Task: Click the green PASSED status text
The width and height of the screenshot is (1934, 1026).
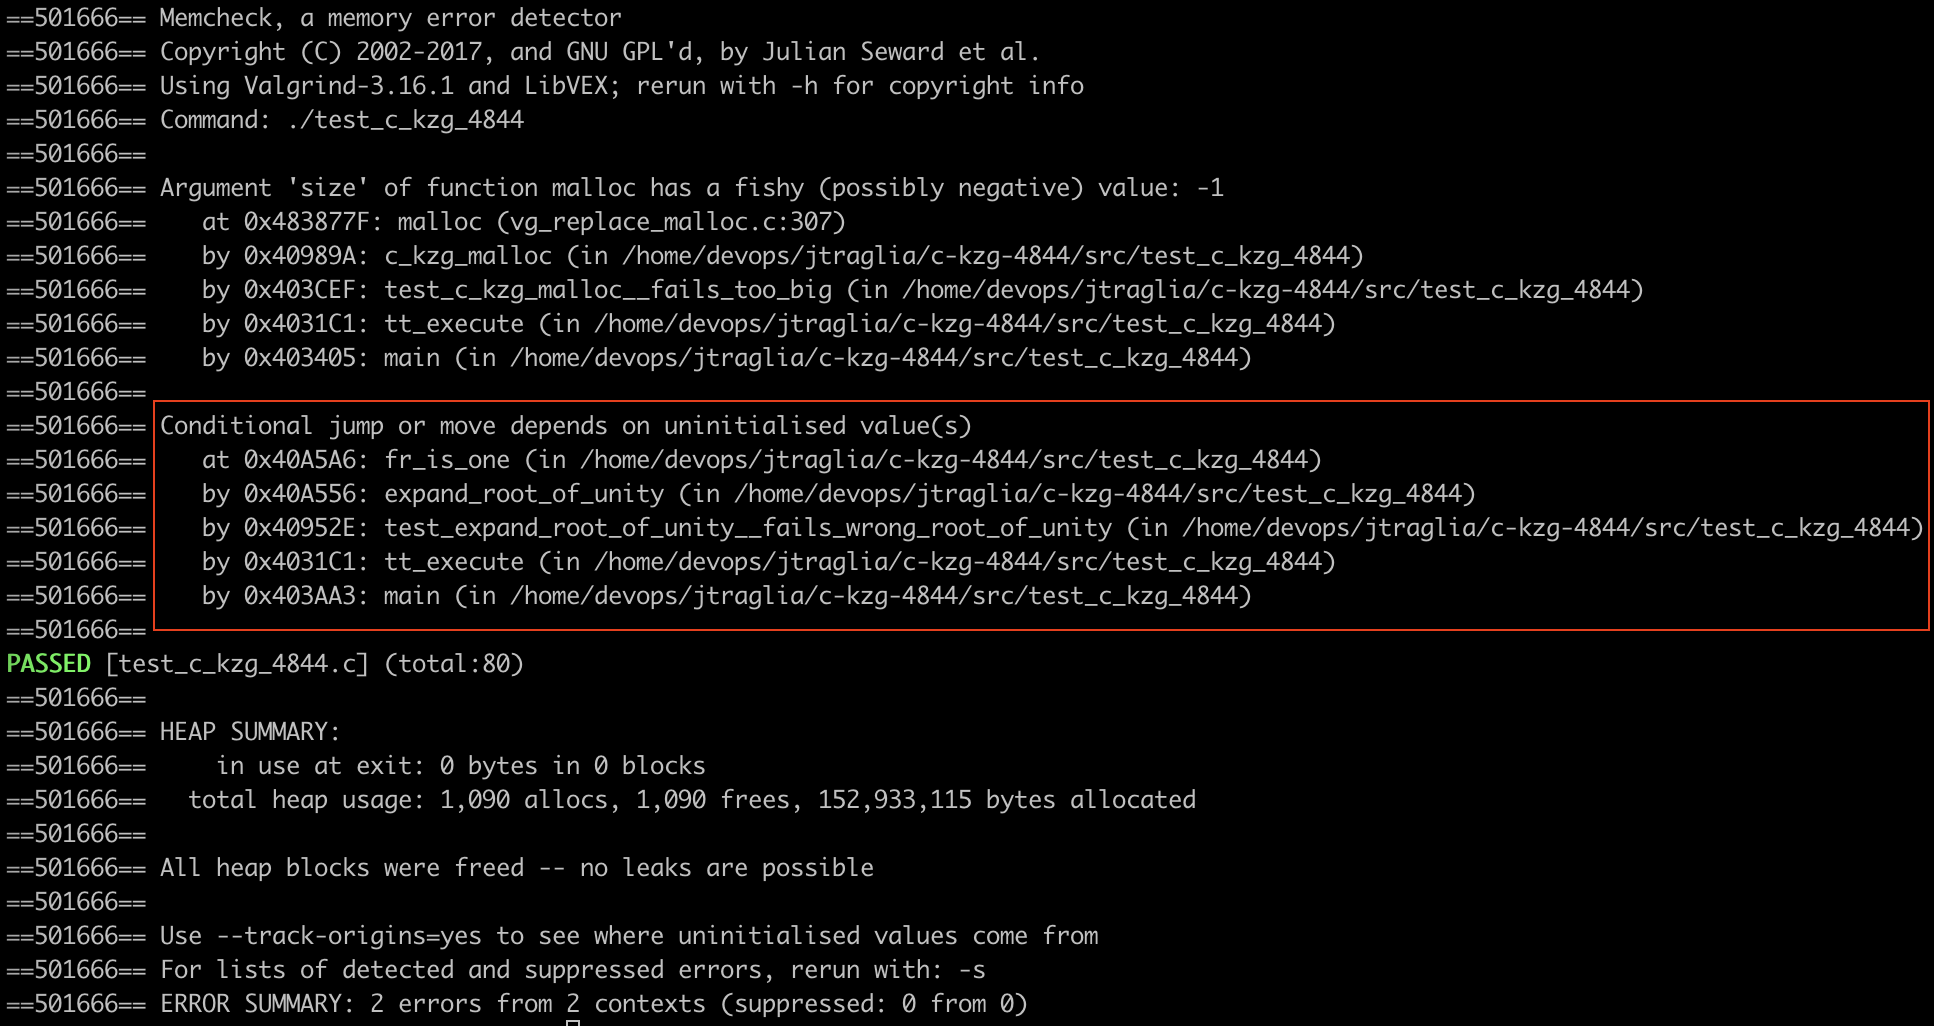Action: [x=48, y=664]
